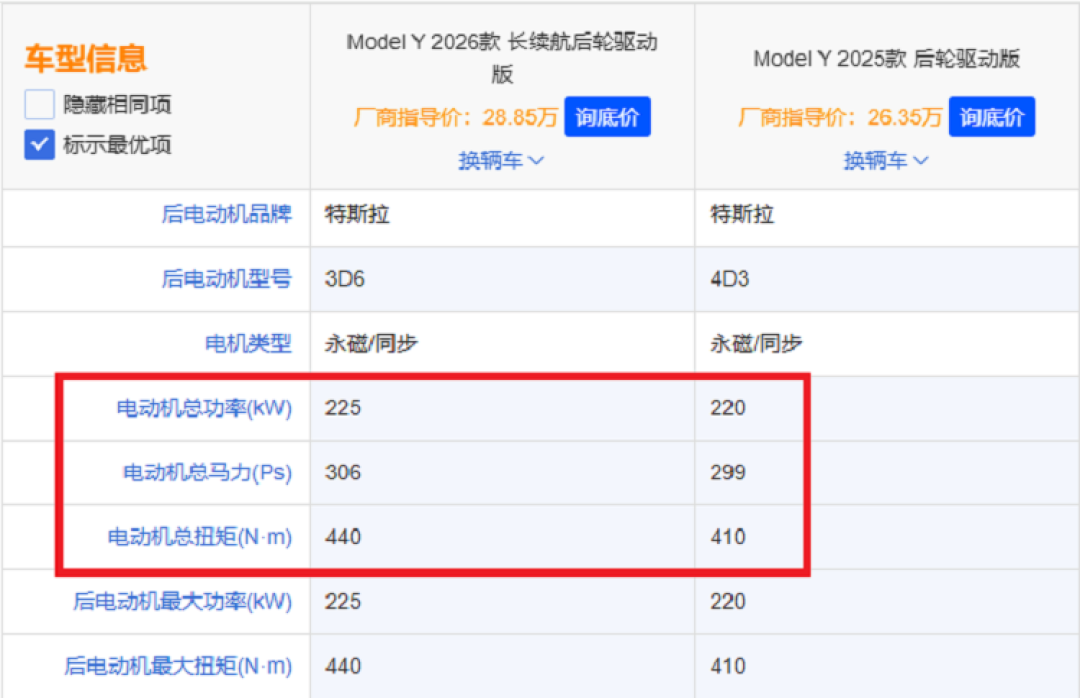Open Model Y 2026款 长续航后轮驱动版 title

click(x=502, y=57)
